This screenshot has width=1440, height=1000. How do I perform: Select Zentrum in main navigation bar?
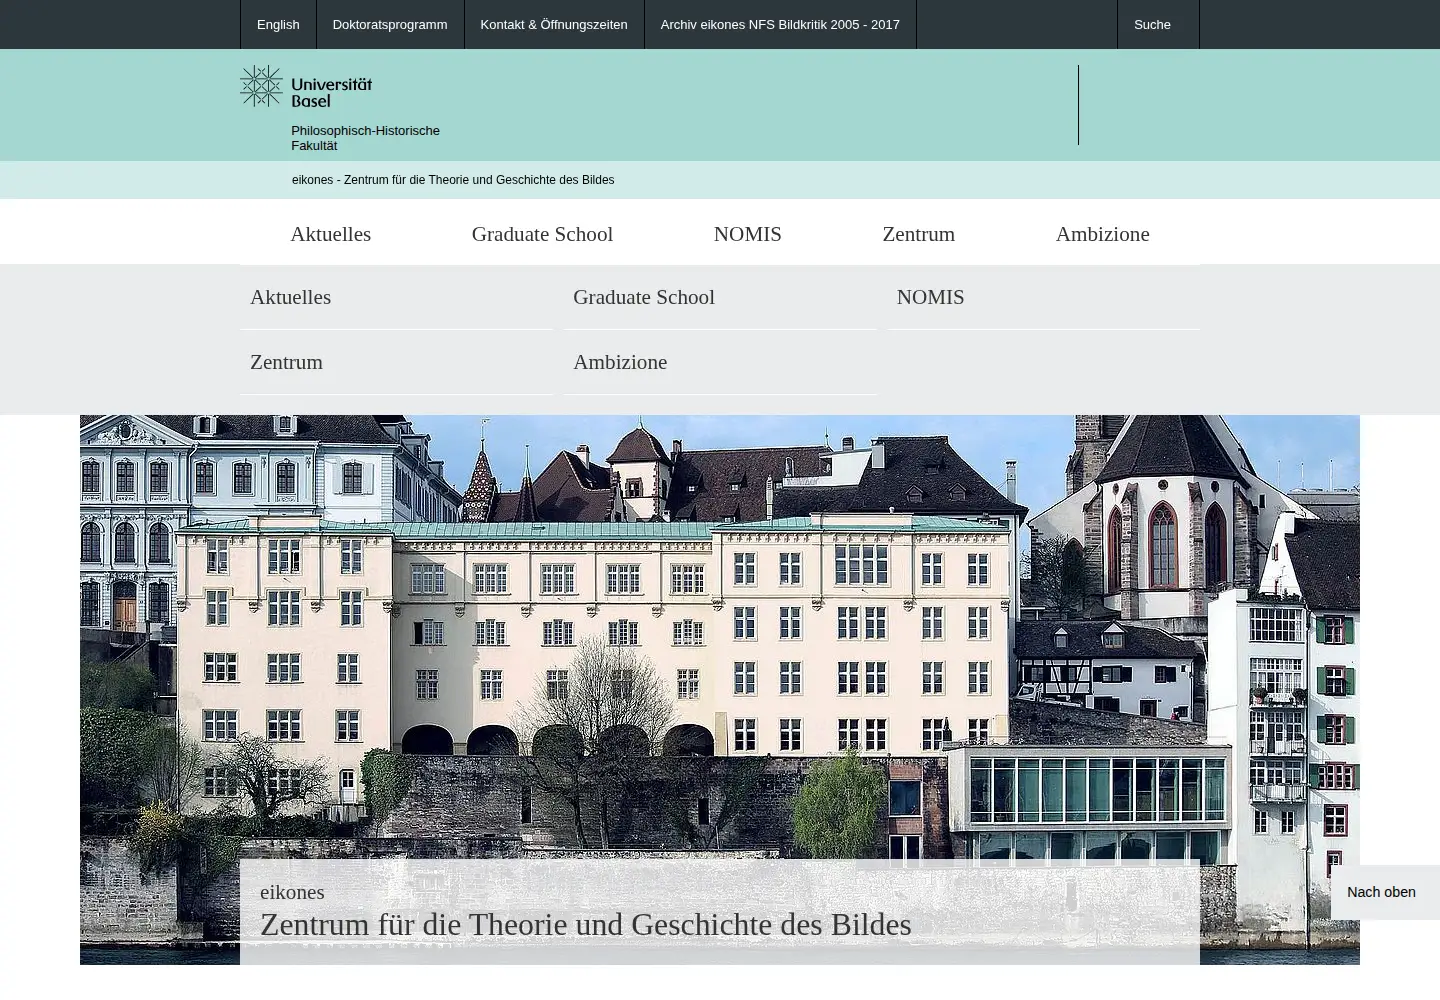click(x=919, y=234)
